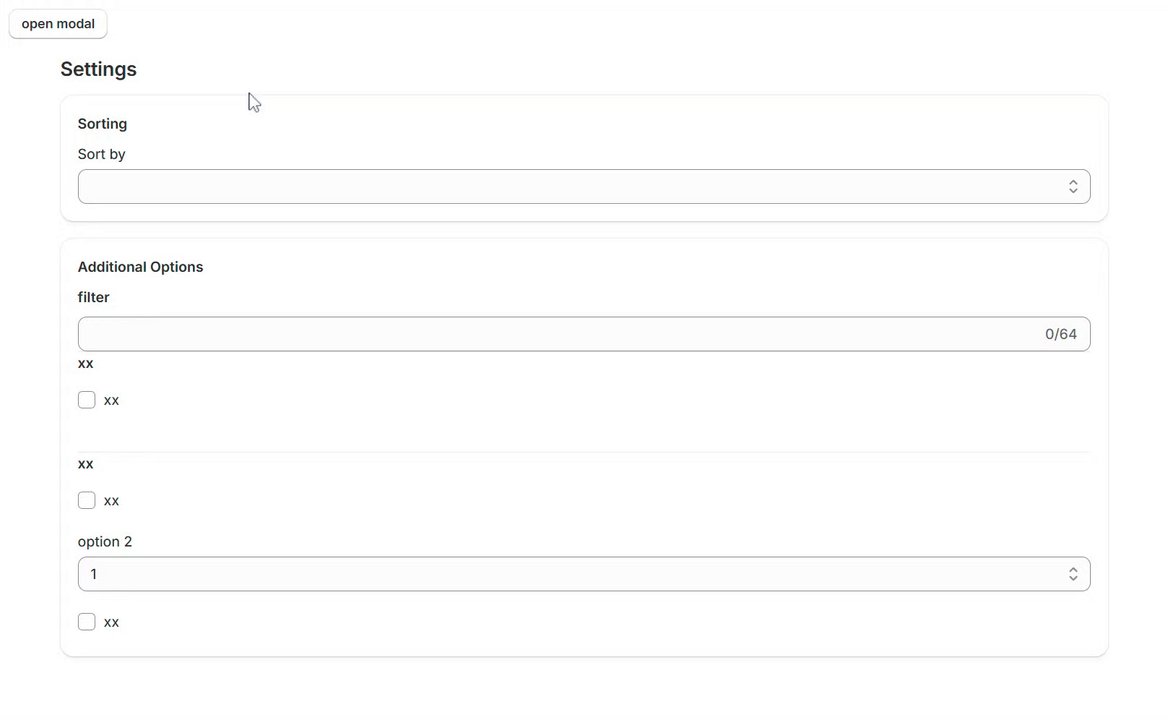
Task: Click xx label text beside the last checkbox
Action: (x=111, y=622)
